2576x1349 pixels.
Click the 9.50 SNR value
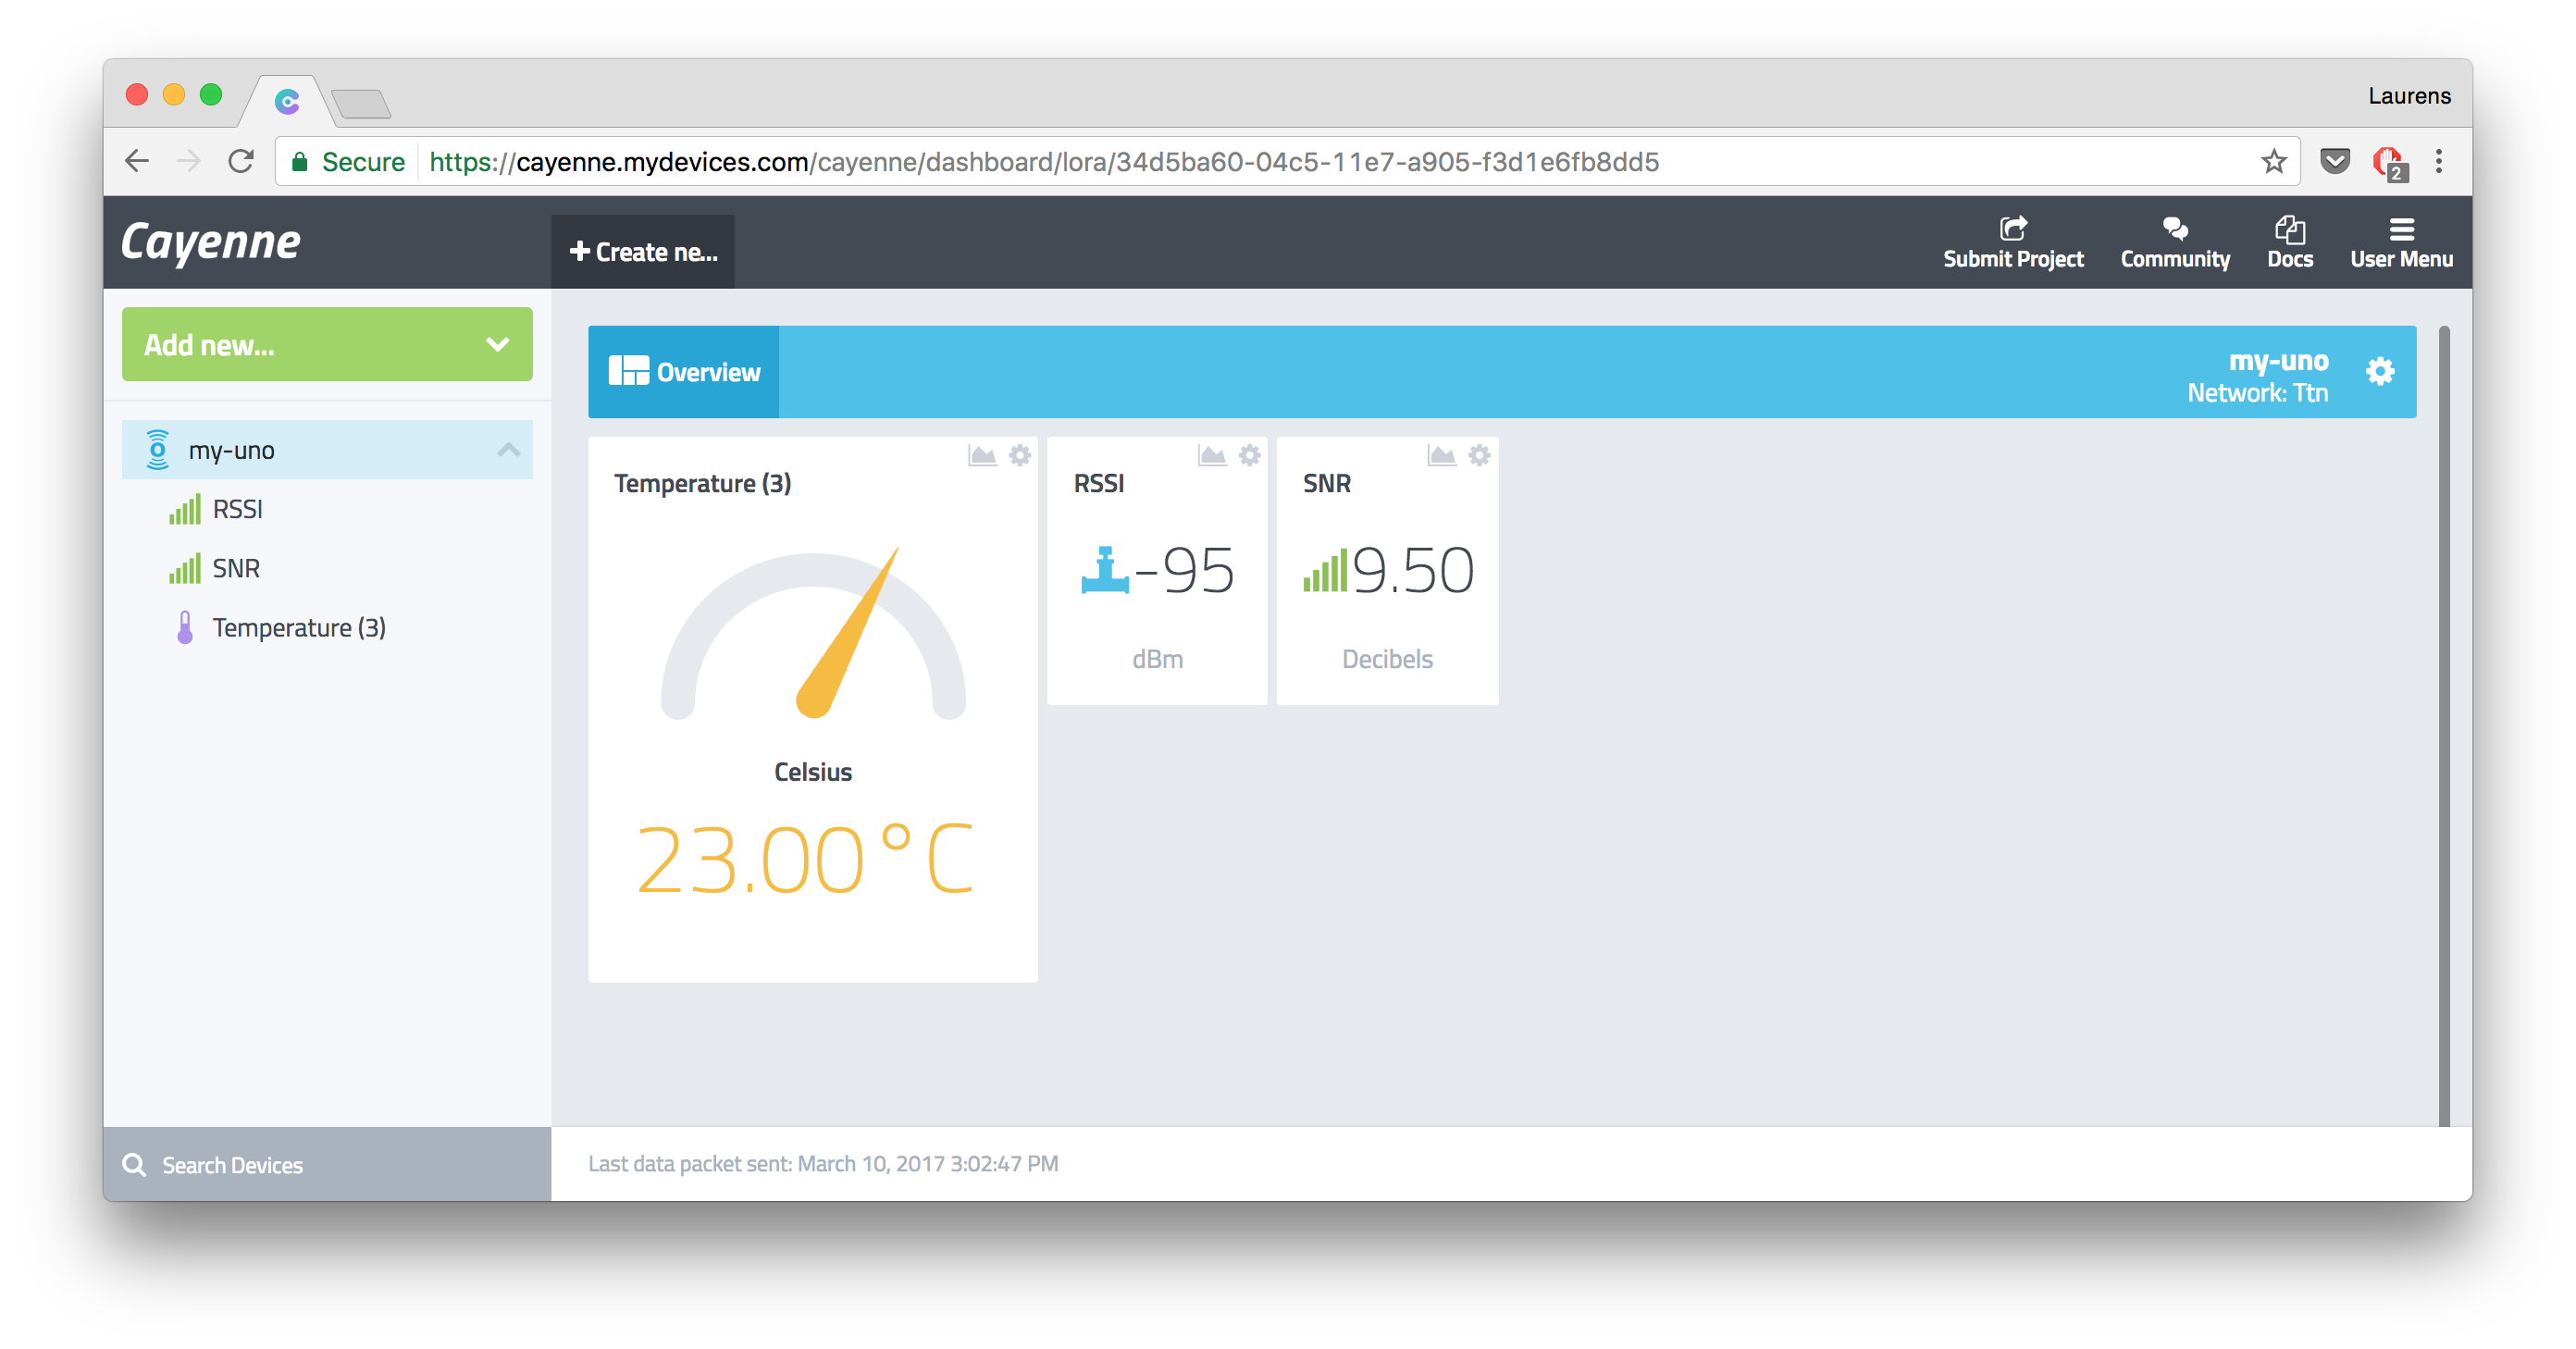pyautogui.click(x=1413, y=571)
